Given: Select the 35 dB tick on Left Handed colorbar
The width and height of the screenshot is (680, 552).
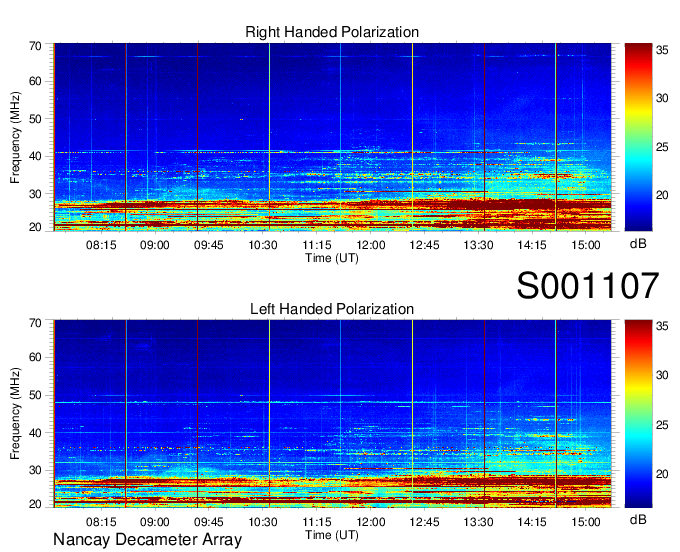Looking at the screenshot, I should click(662, 327).
